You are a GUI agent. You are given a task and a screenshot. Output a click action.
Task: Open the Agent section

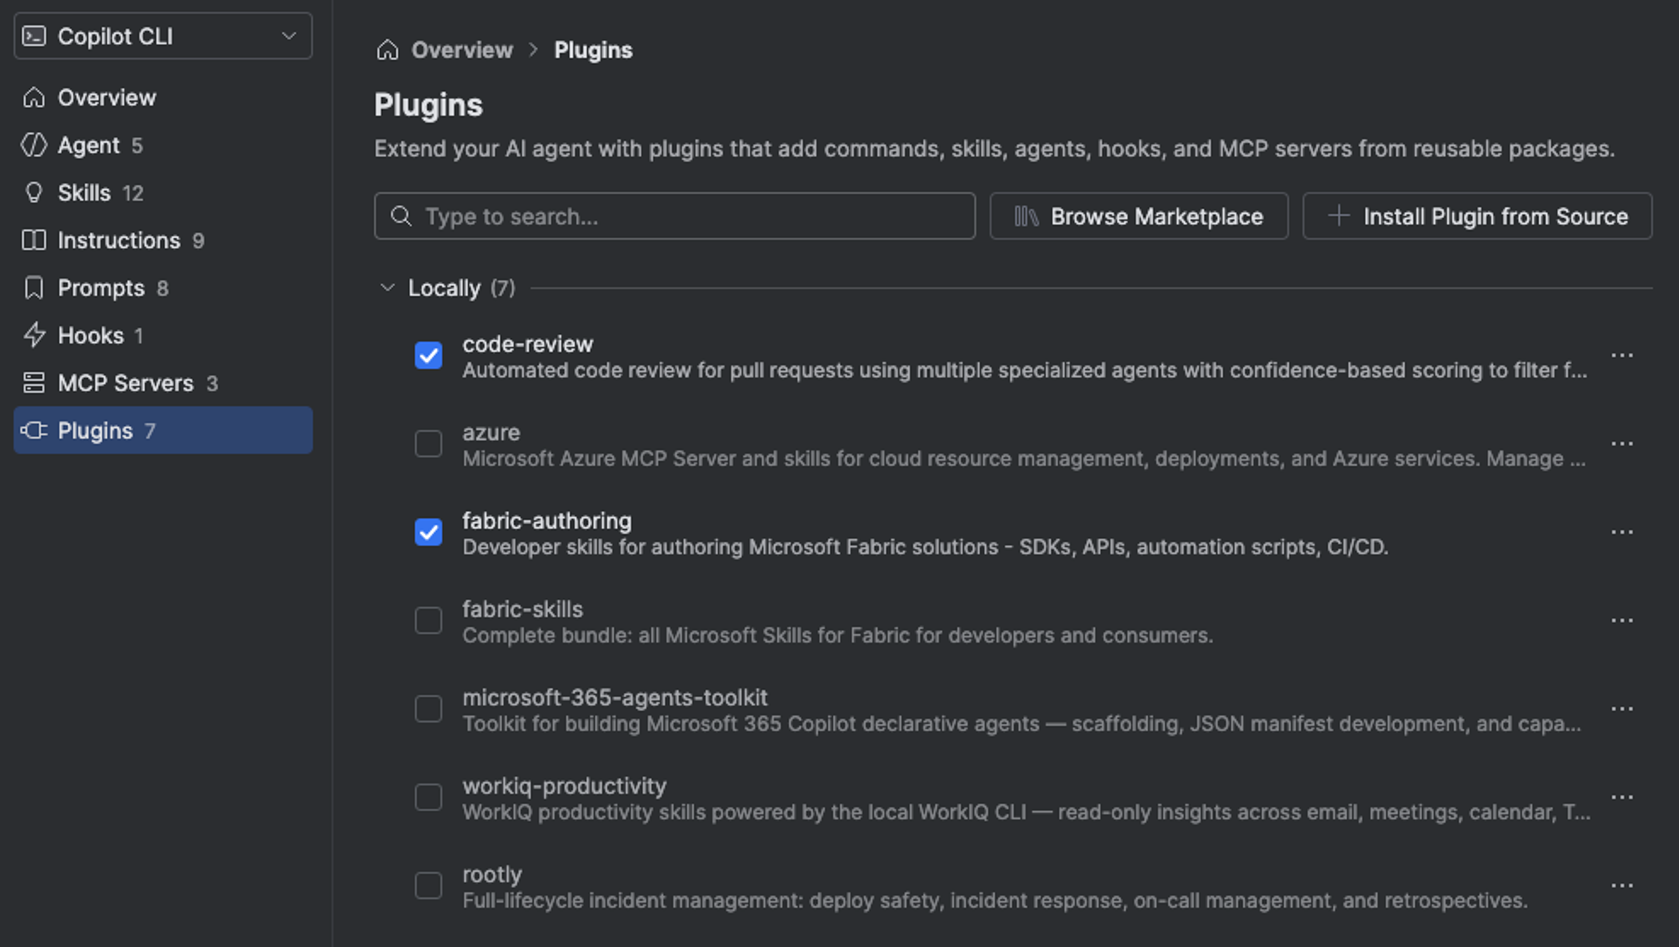pos(163,145)
